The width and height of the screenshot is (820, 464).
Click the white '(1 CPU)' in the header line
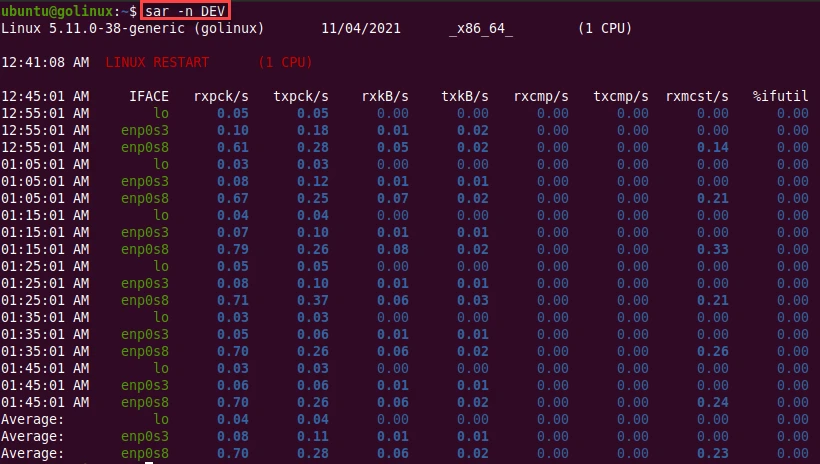[x=605, y=28]
